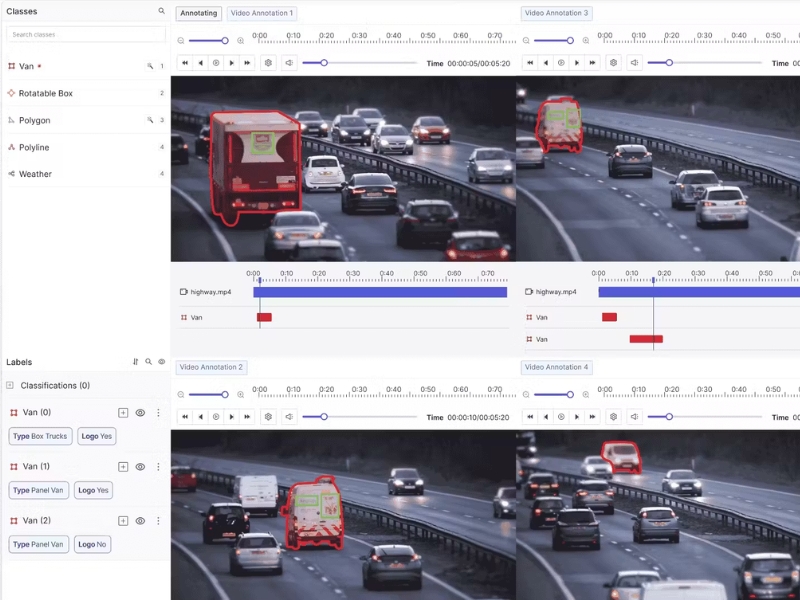Toggle visibility of all labels
Image resolution: width=800 pixels, height=600 pixels.
(x=162, y=362)
